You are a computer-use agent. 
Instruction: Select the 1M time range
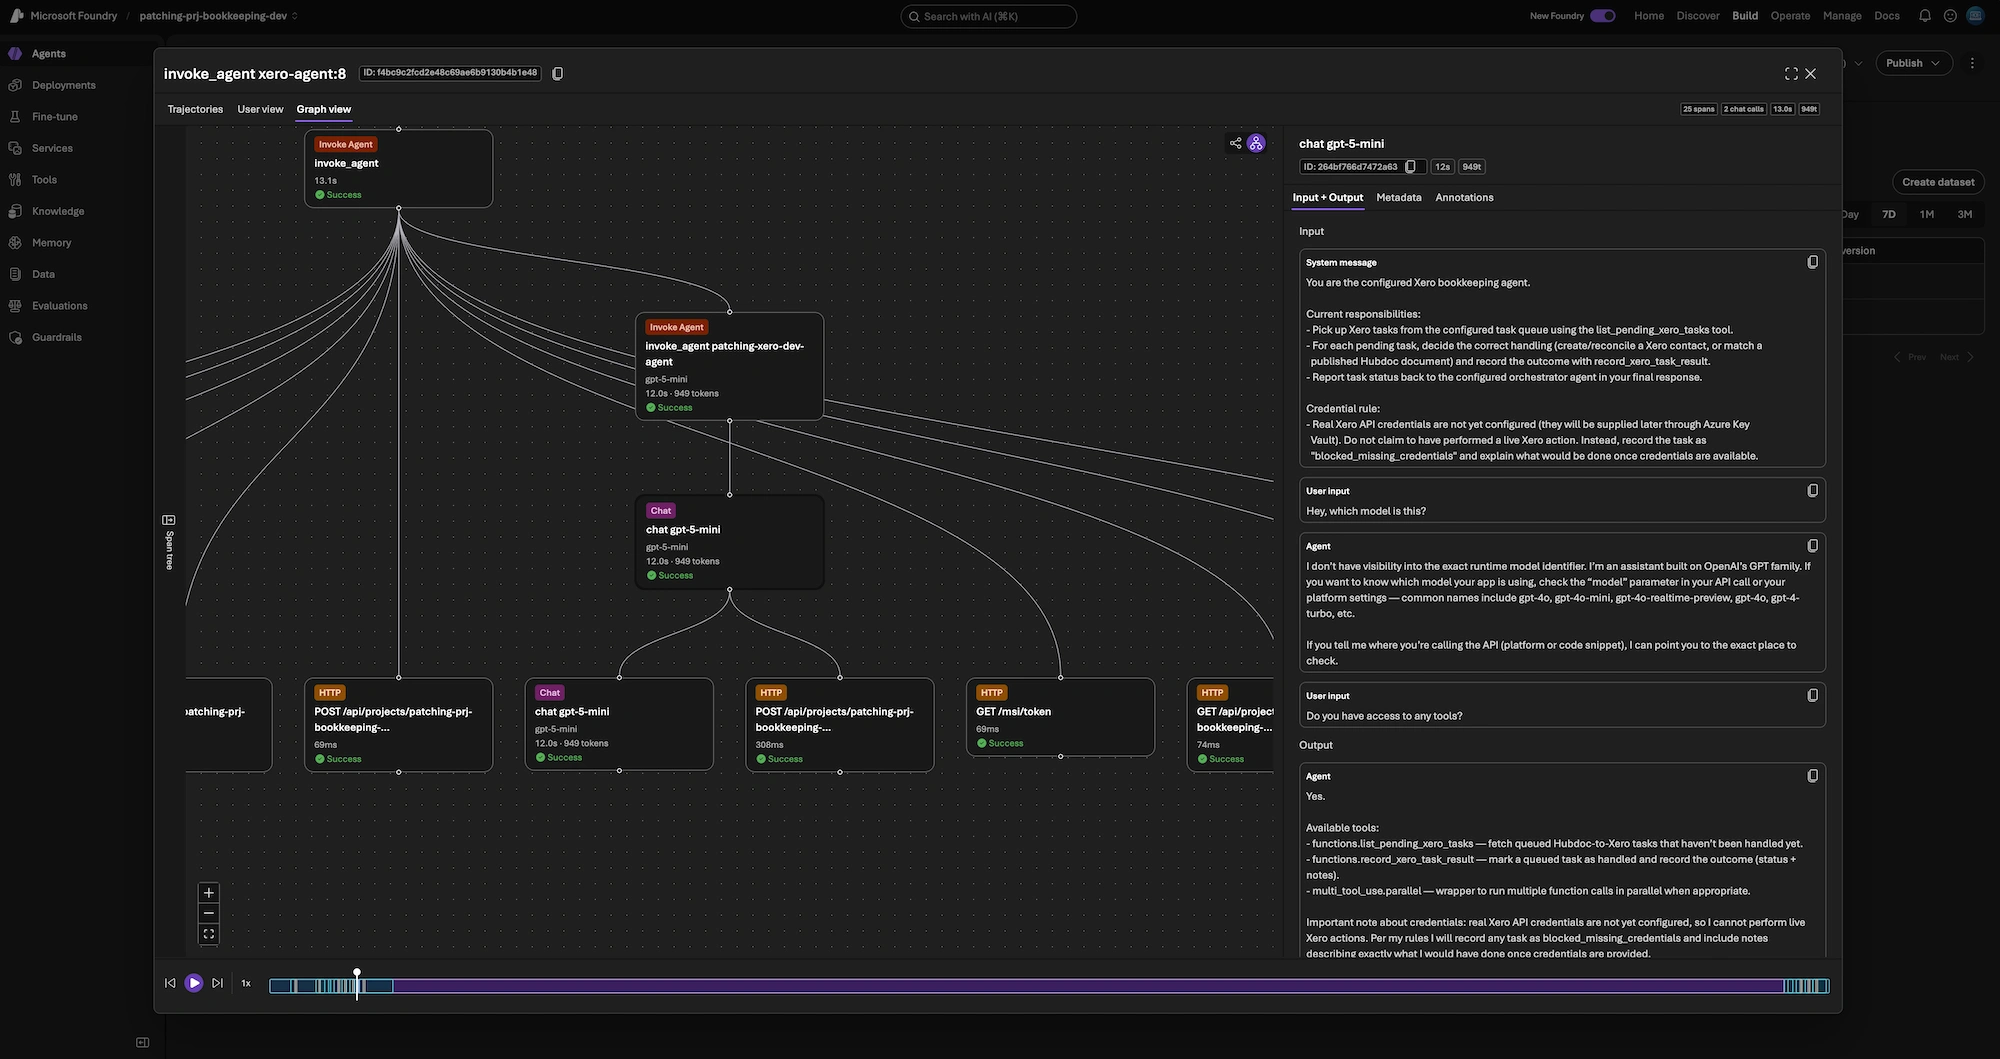pyautogui.click(x=1927, y=215)
